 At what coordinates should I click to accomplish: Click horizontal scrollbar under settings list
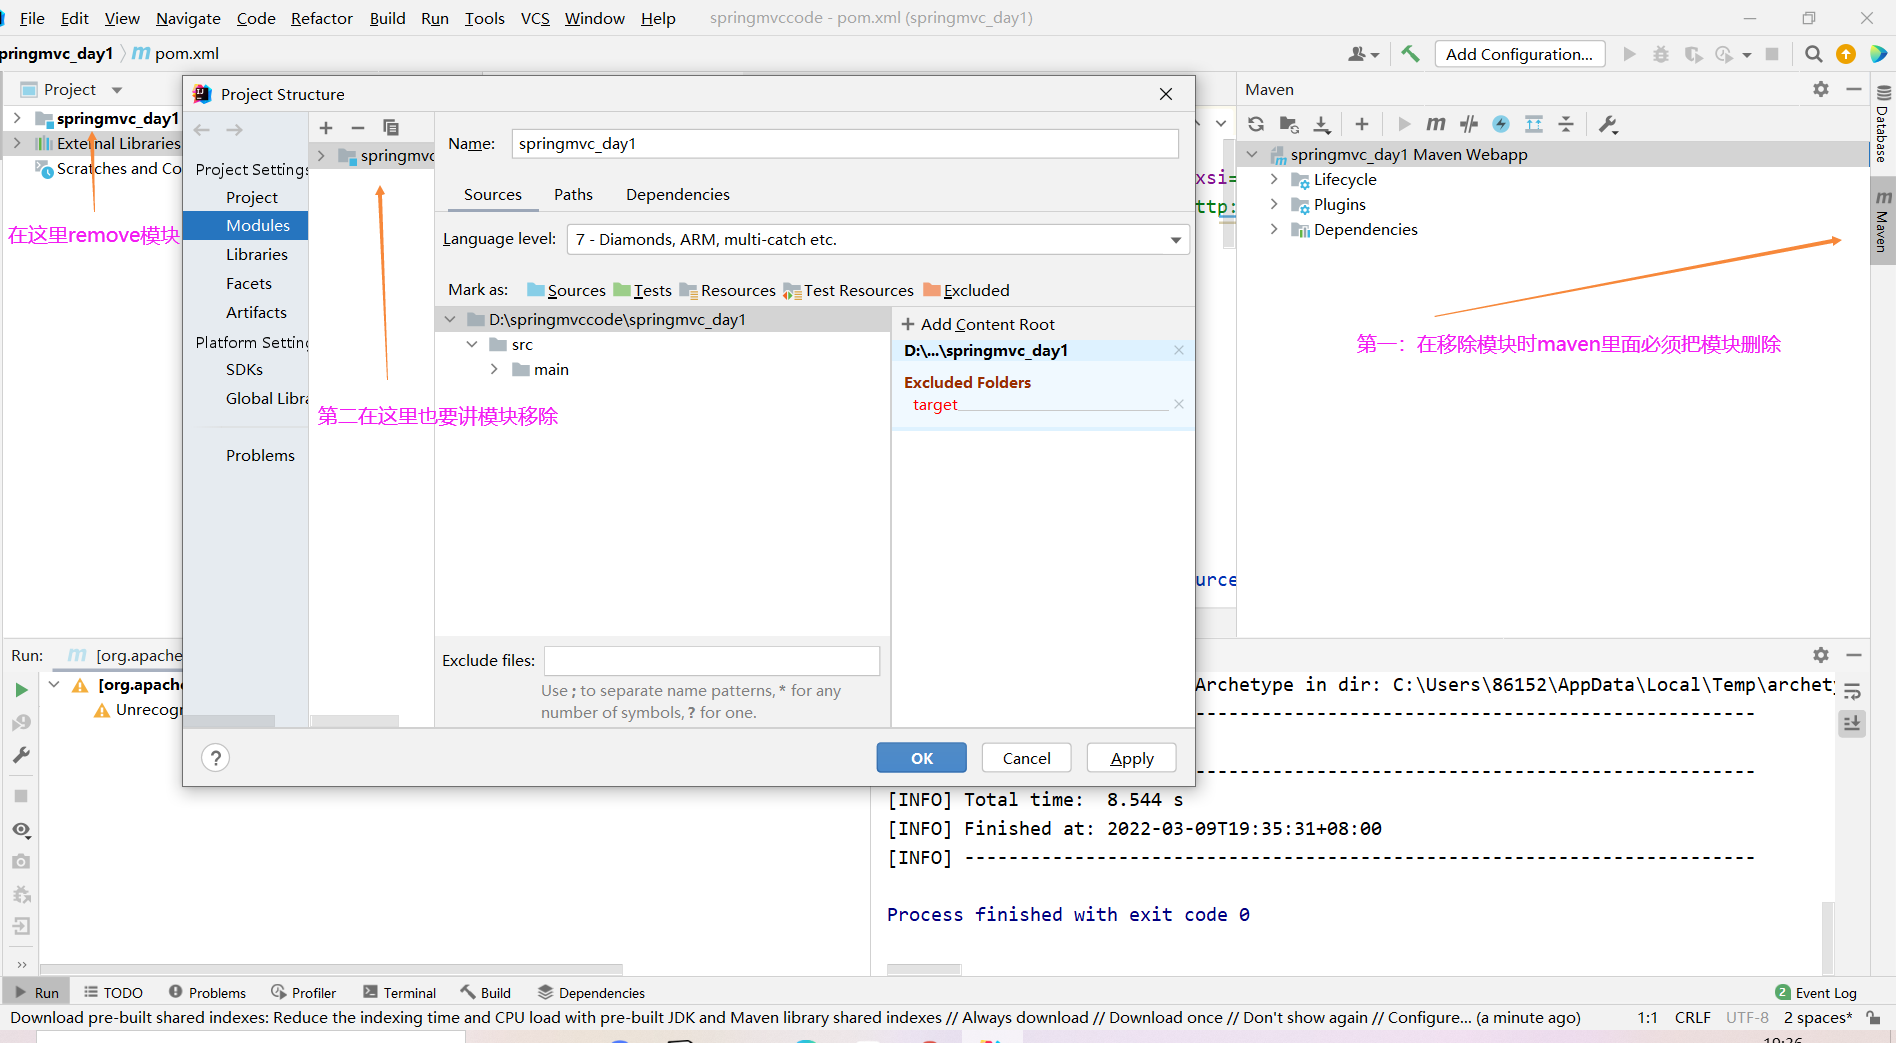pos(229,721)
